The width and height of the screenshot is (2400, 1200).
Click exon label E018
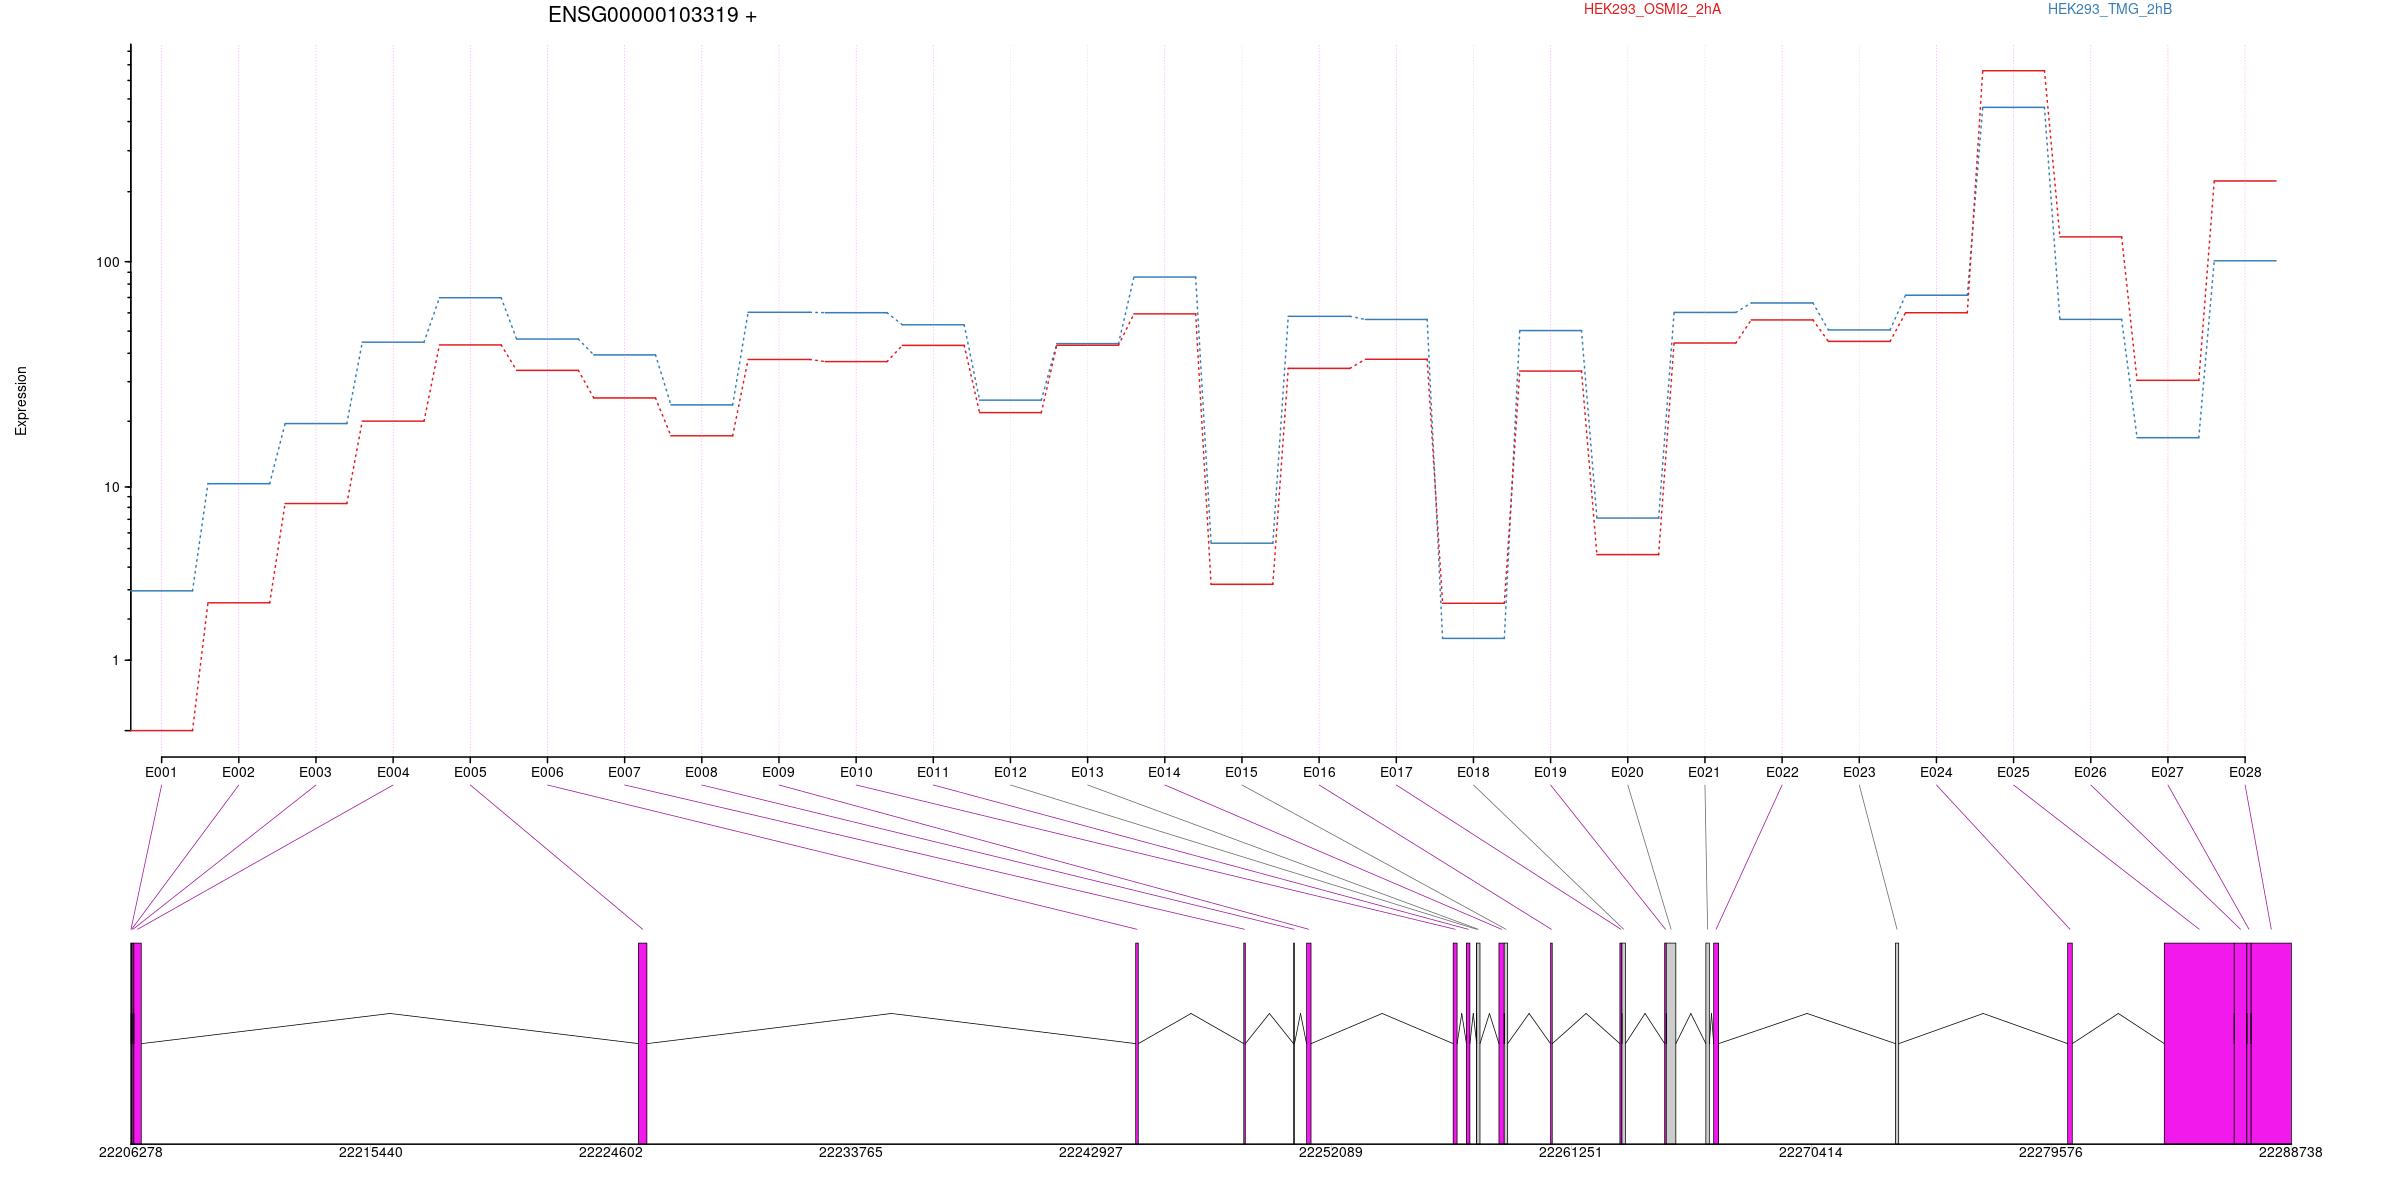coord(1473,772)
